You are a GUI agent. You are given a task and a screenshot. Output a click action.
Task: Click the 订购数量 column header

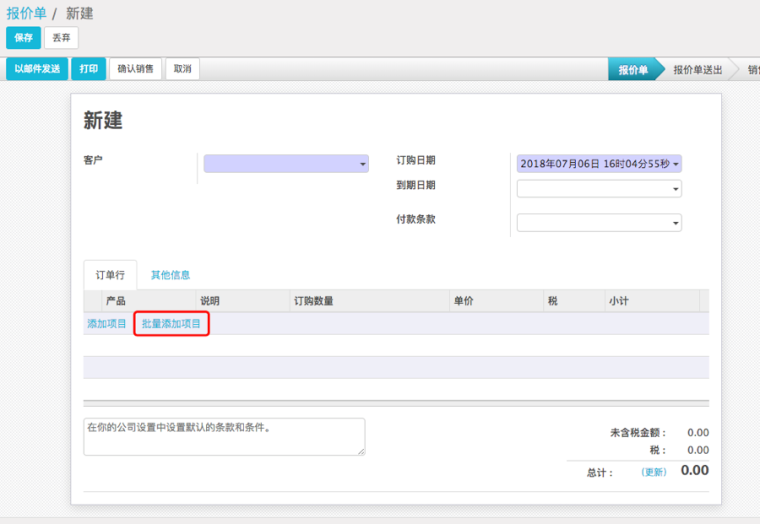point(313,301)
